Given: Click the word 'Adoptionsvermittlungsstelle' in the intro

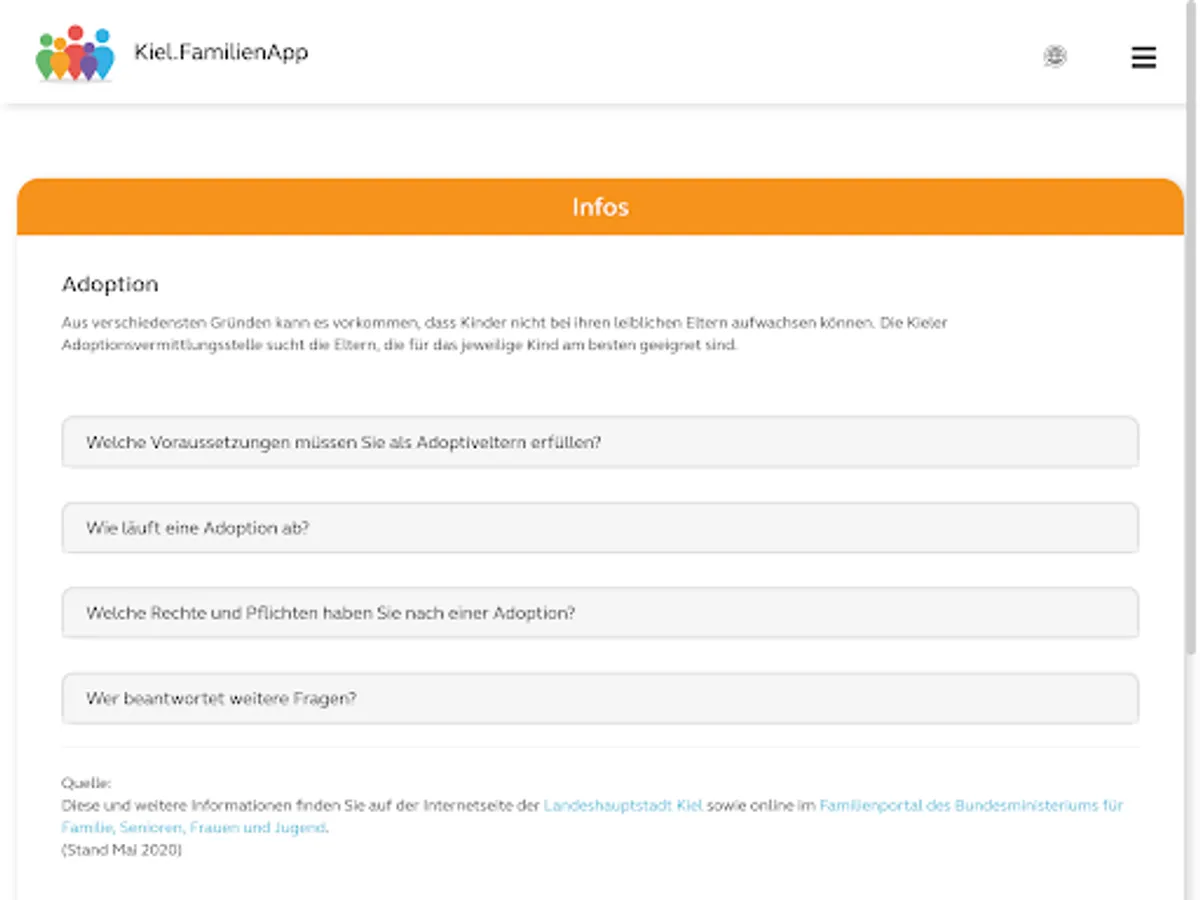Looking at the screenshot, I should (148, 345).
